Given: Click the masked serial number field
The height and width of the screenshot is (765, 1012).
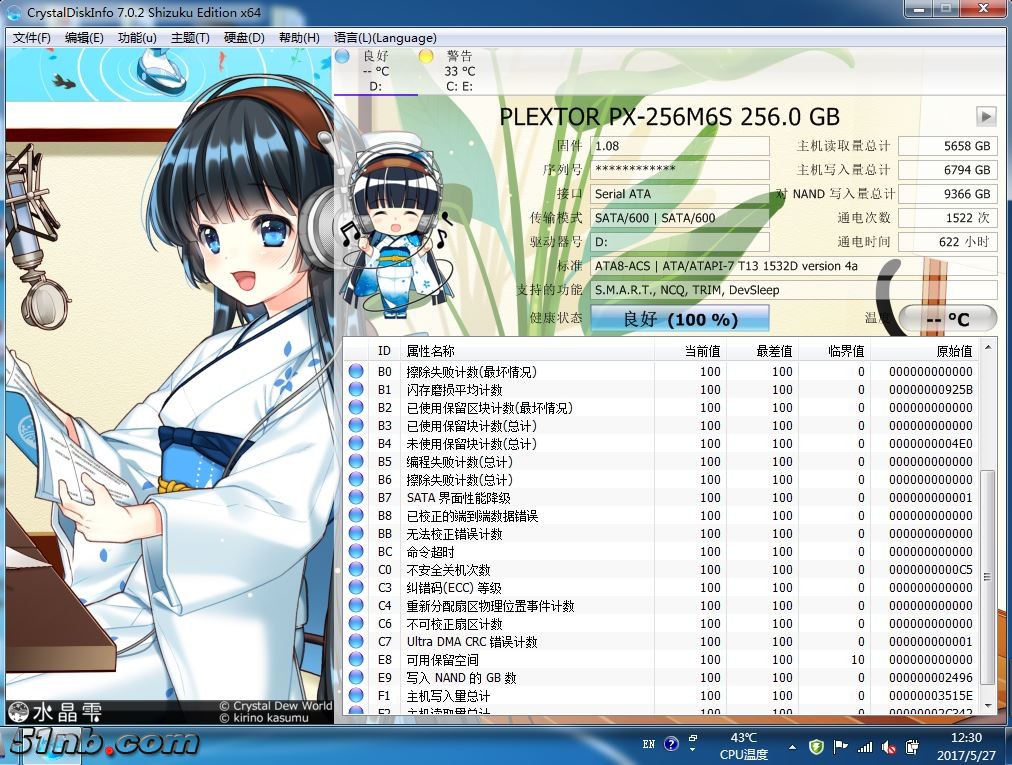Looking at the screenshot, I should point(680,170).
